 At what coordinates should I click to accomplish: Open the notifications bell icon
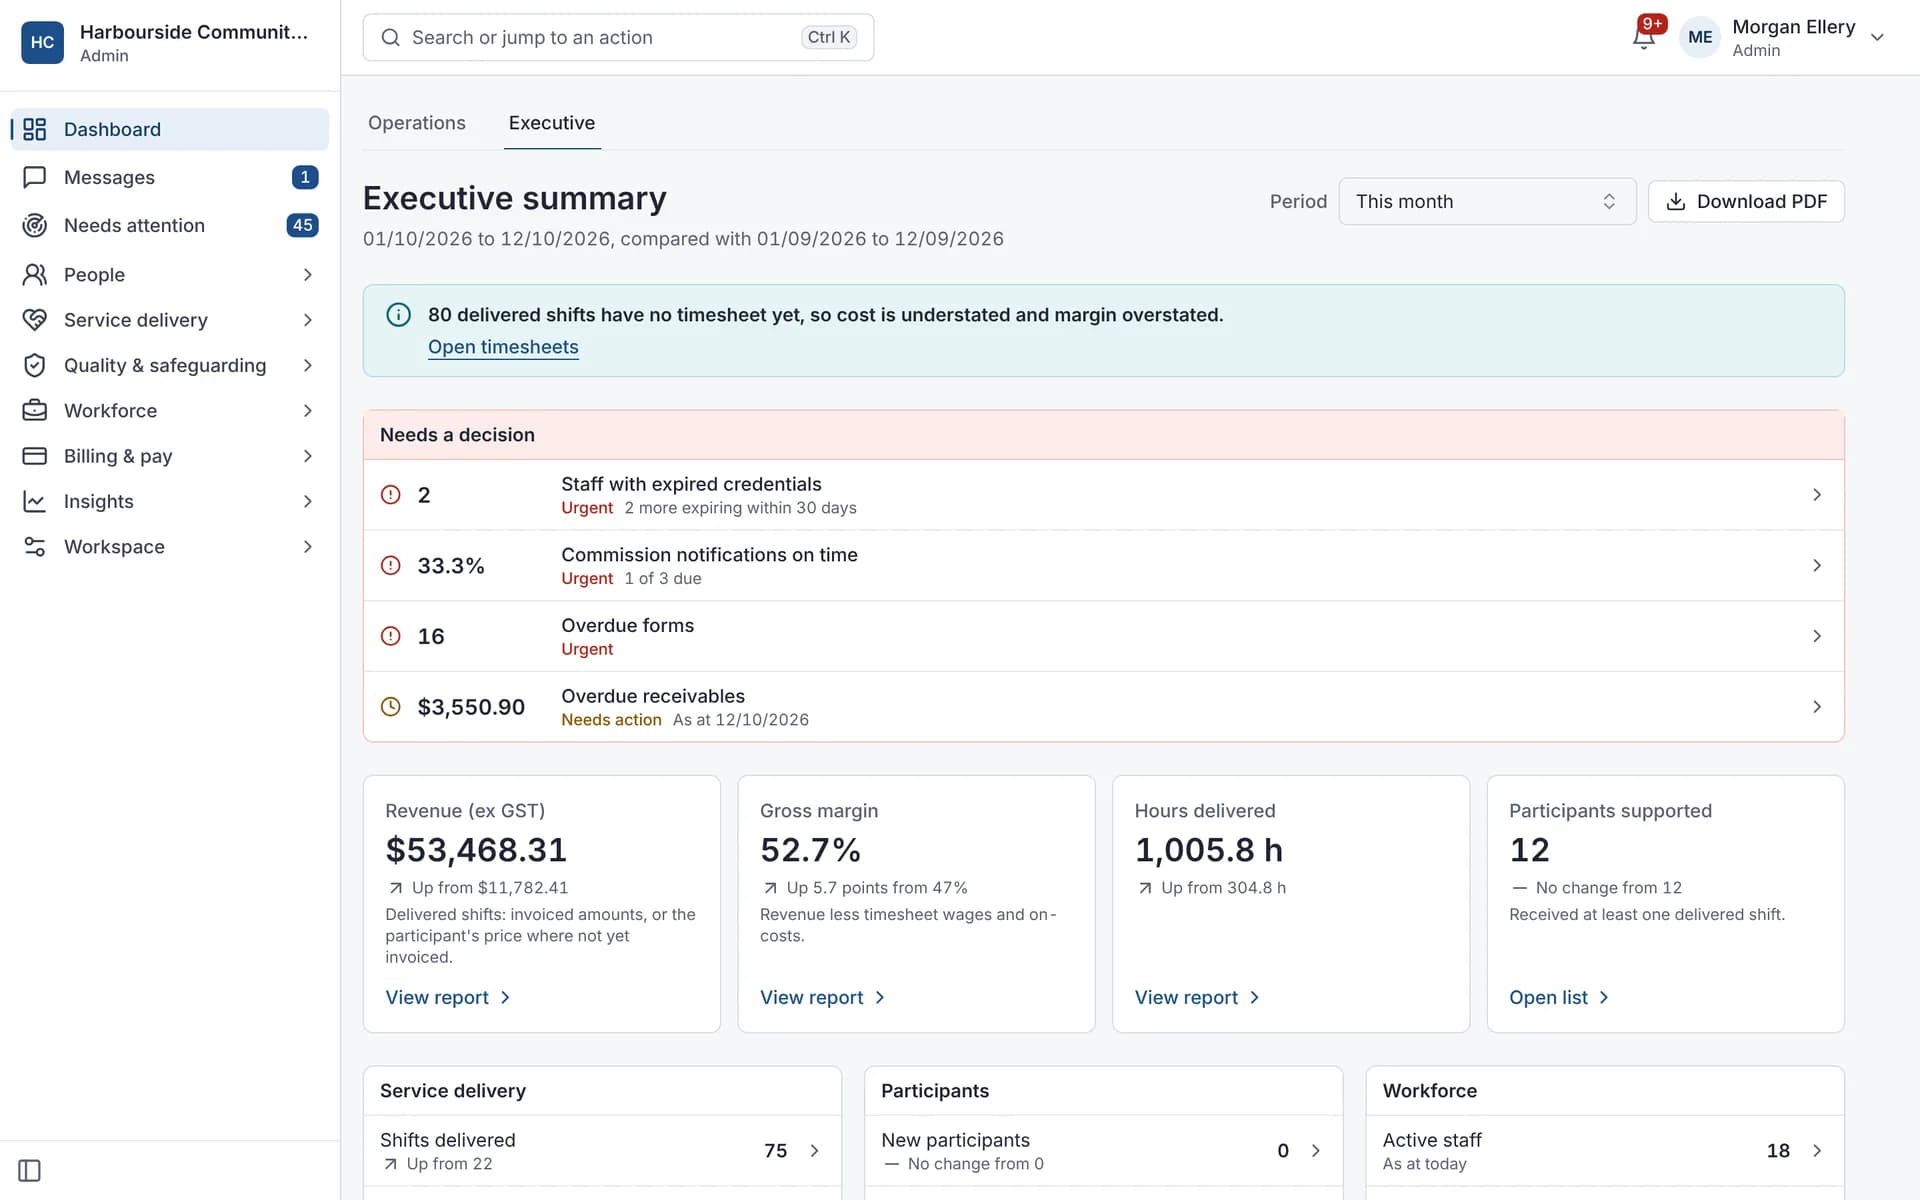point(1643,38)
